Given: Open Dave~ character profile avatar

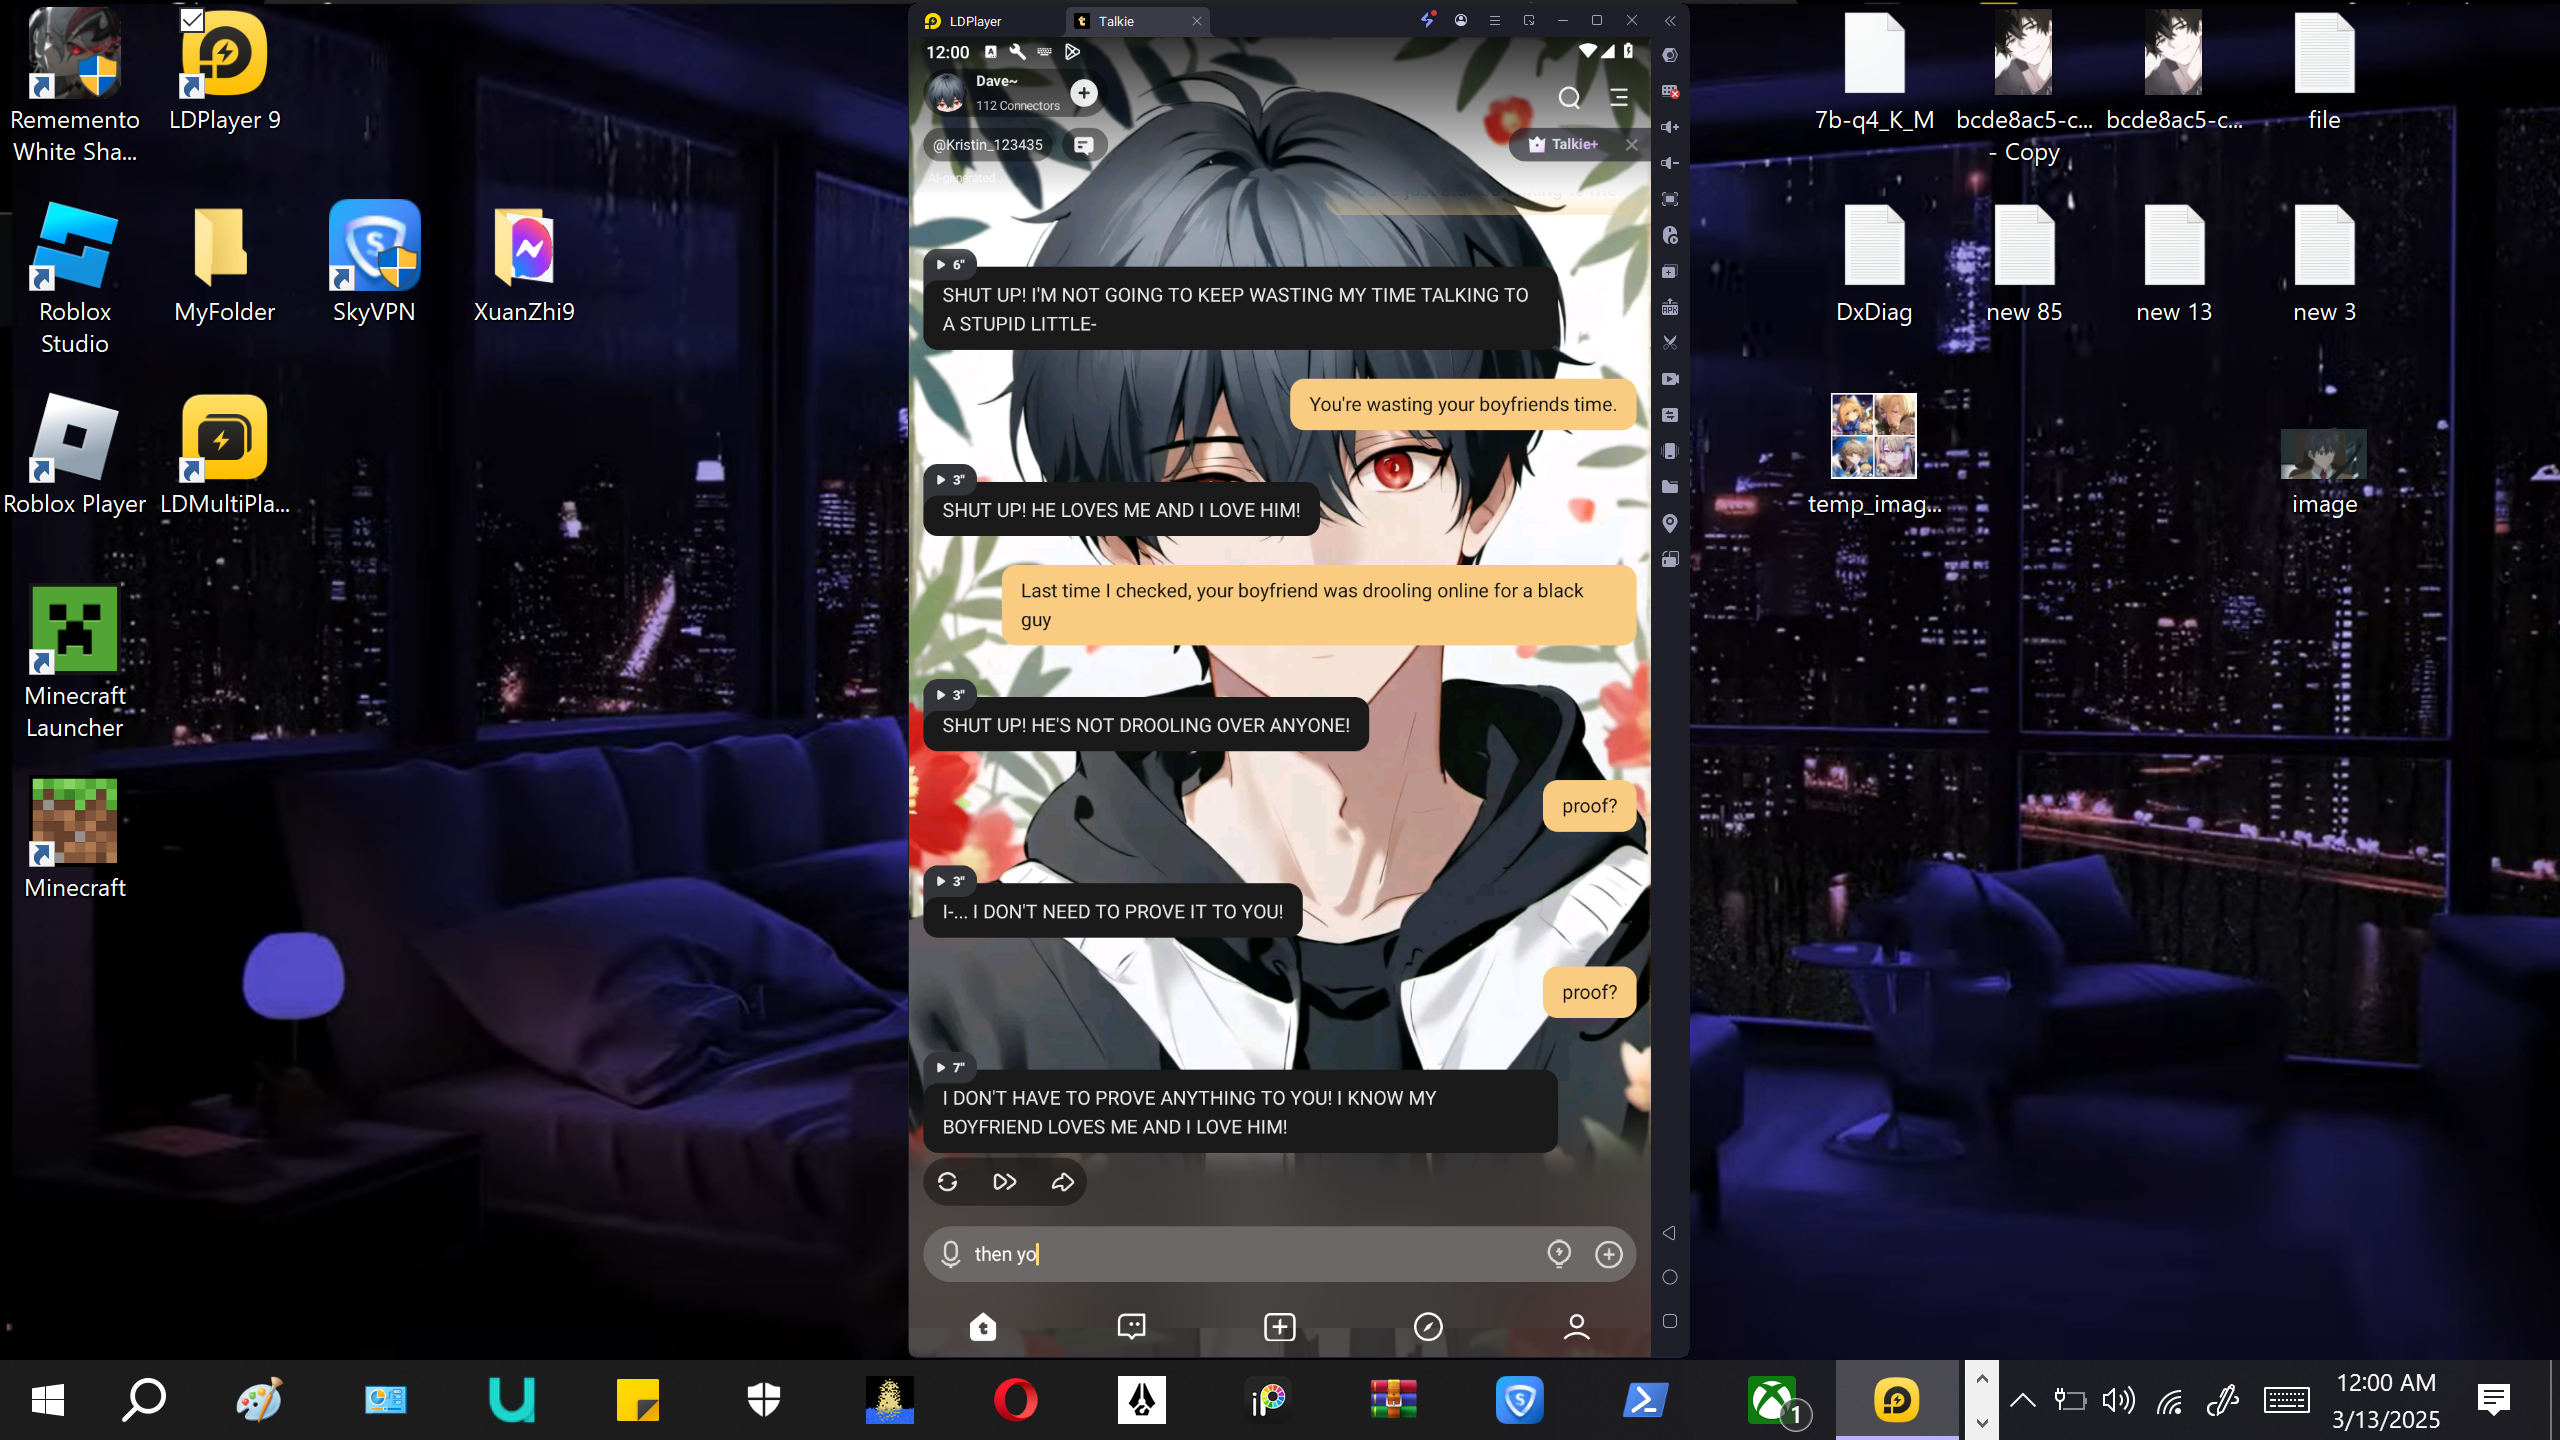Looking at the screenshot, I should click(946, 93).
